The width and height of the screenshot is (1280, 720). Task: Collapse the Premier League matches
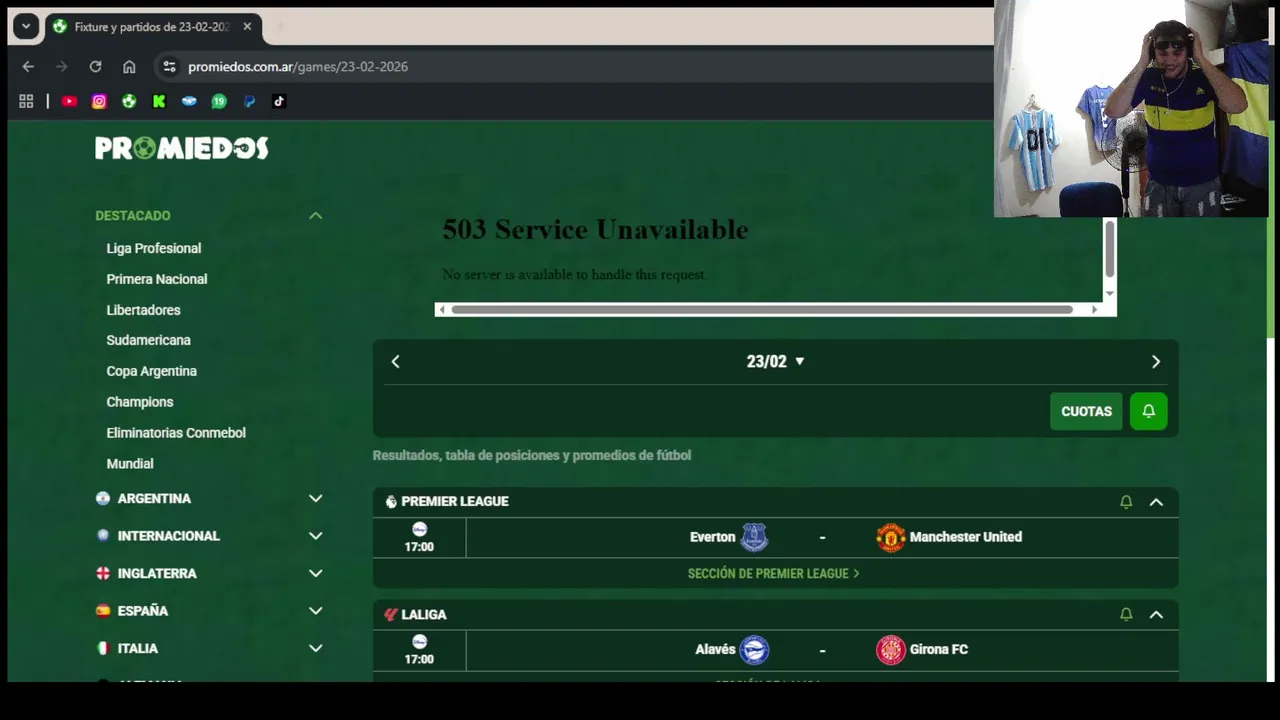pyautogui.click(x=1156, y=502)
